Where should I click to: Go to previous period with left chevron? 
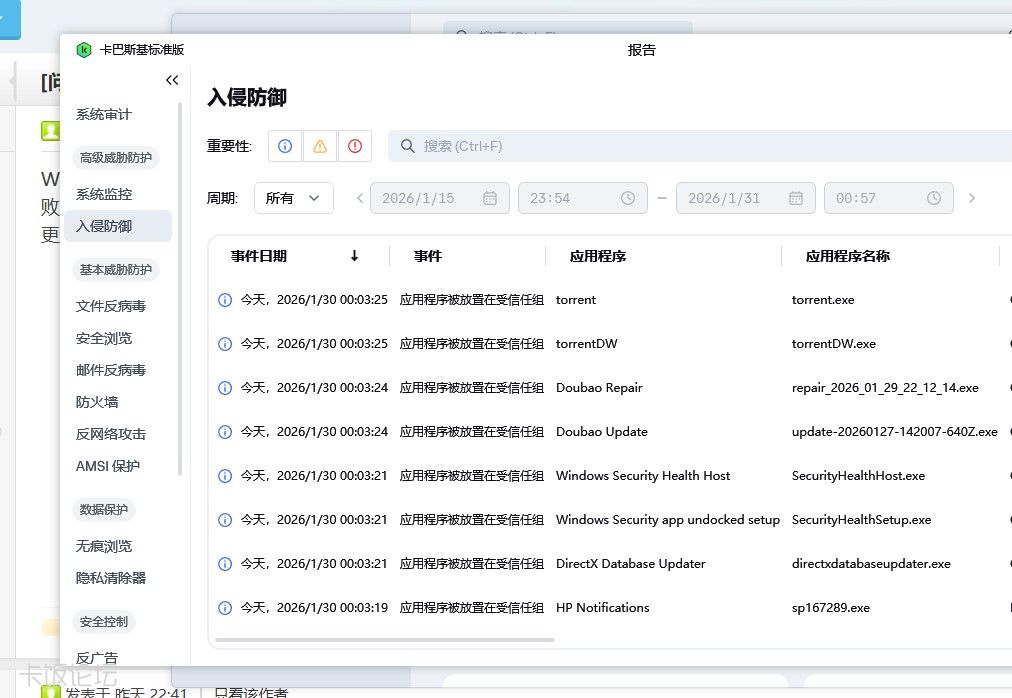(x=360, y=198)
